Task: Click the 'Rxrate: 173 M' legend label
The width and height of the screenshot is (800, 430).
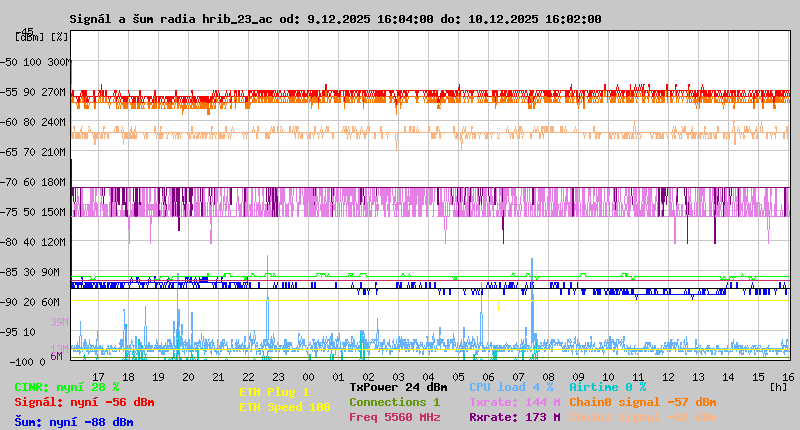Action: [x=515, y=417]
